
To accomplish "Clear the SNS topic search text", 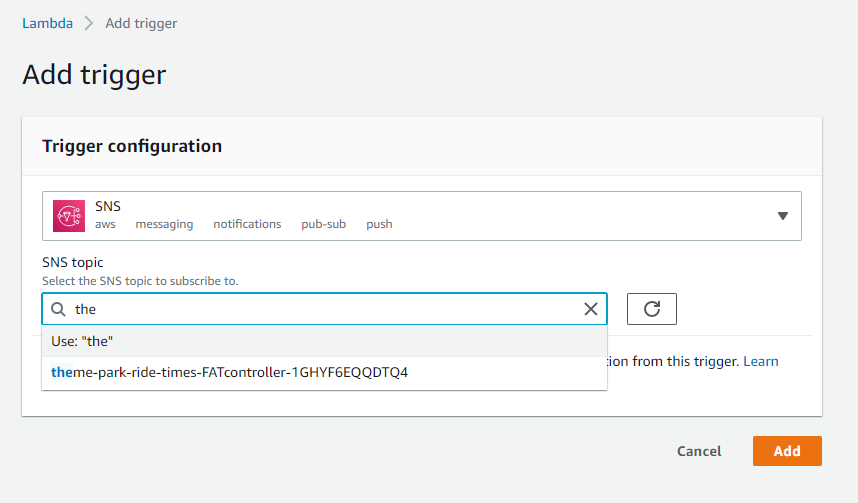I will point(590,309).
